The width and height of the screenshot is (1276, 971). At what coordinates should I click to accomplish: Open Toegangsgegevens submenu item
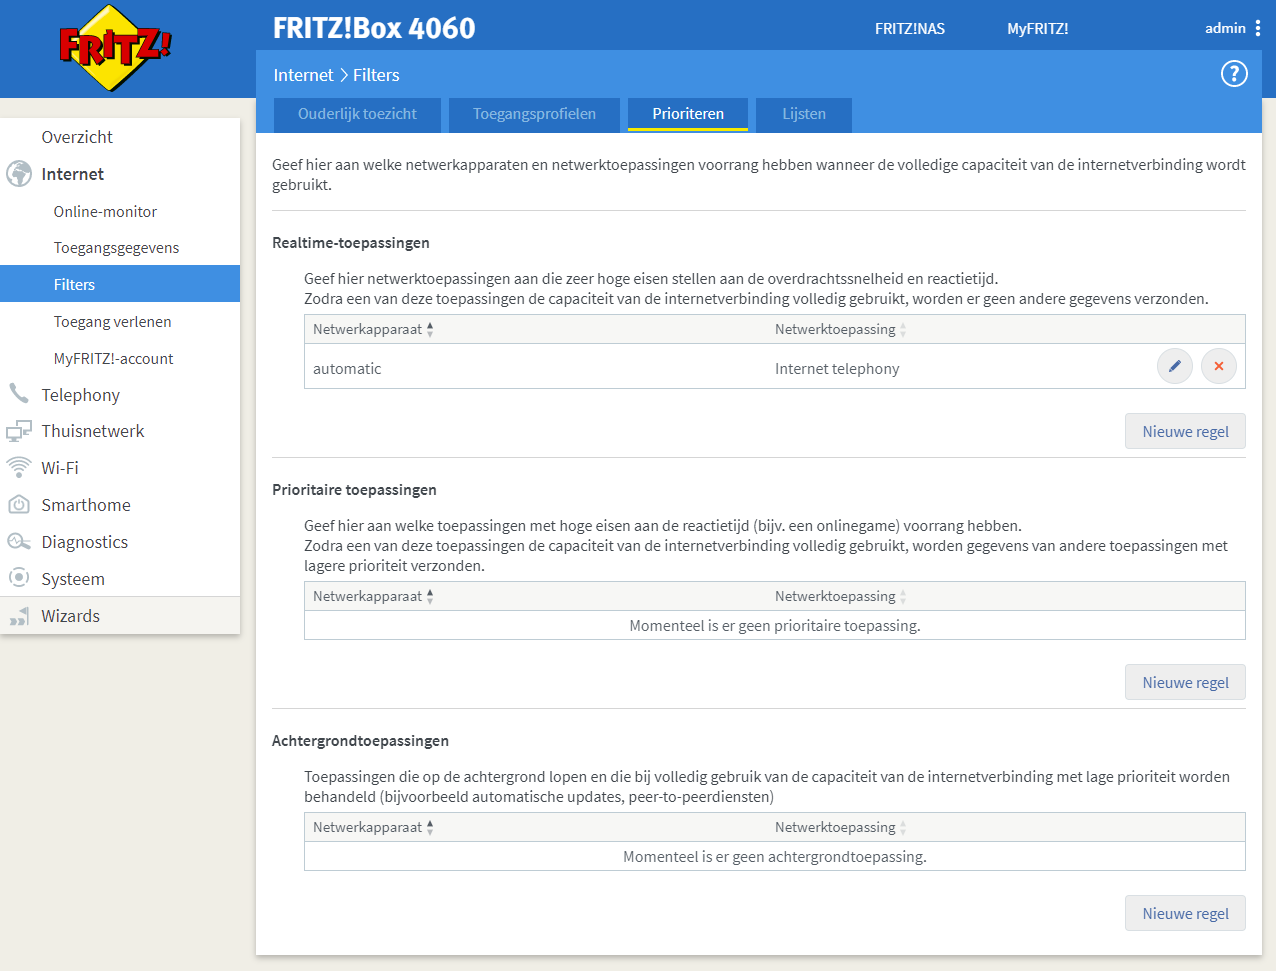[116, 248]
